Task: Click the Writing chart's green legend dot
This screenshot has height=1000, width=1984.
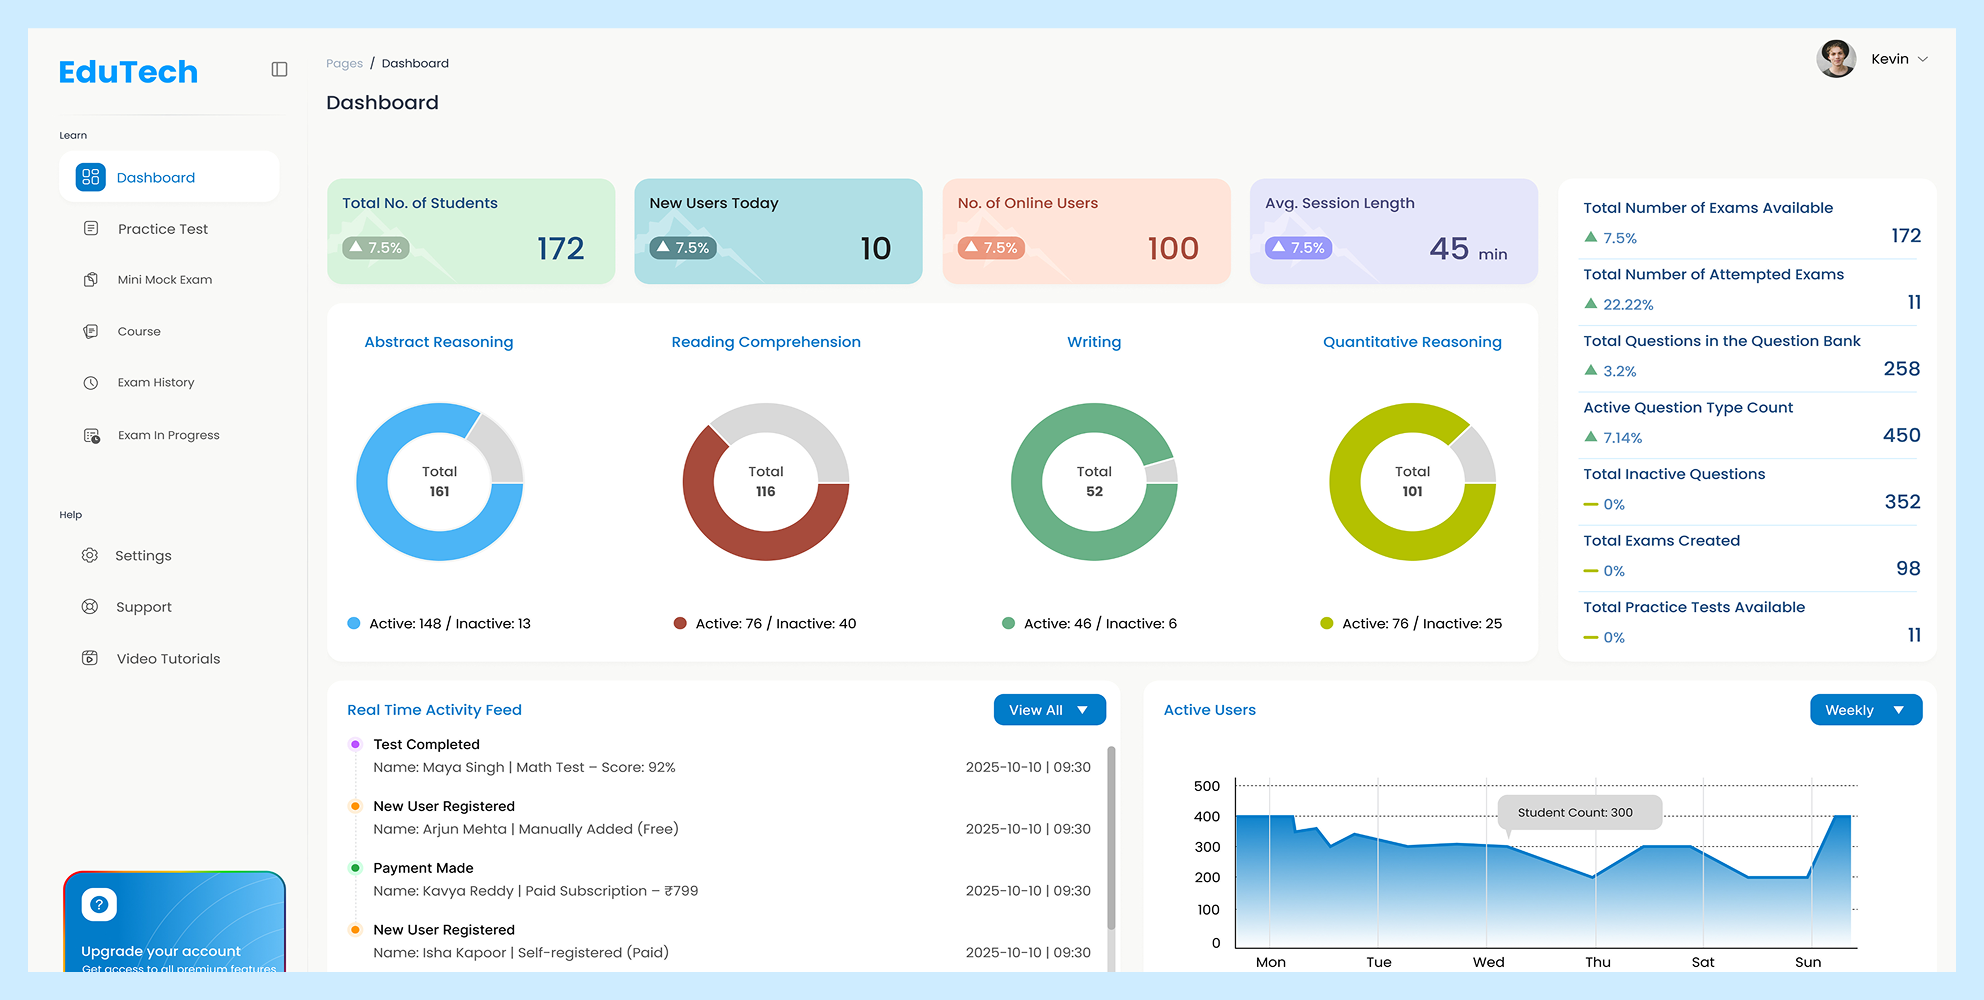Action: click(x=1007, y=623)
